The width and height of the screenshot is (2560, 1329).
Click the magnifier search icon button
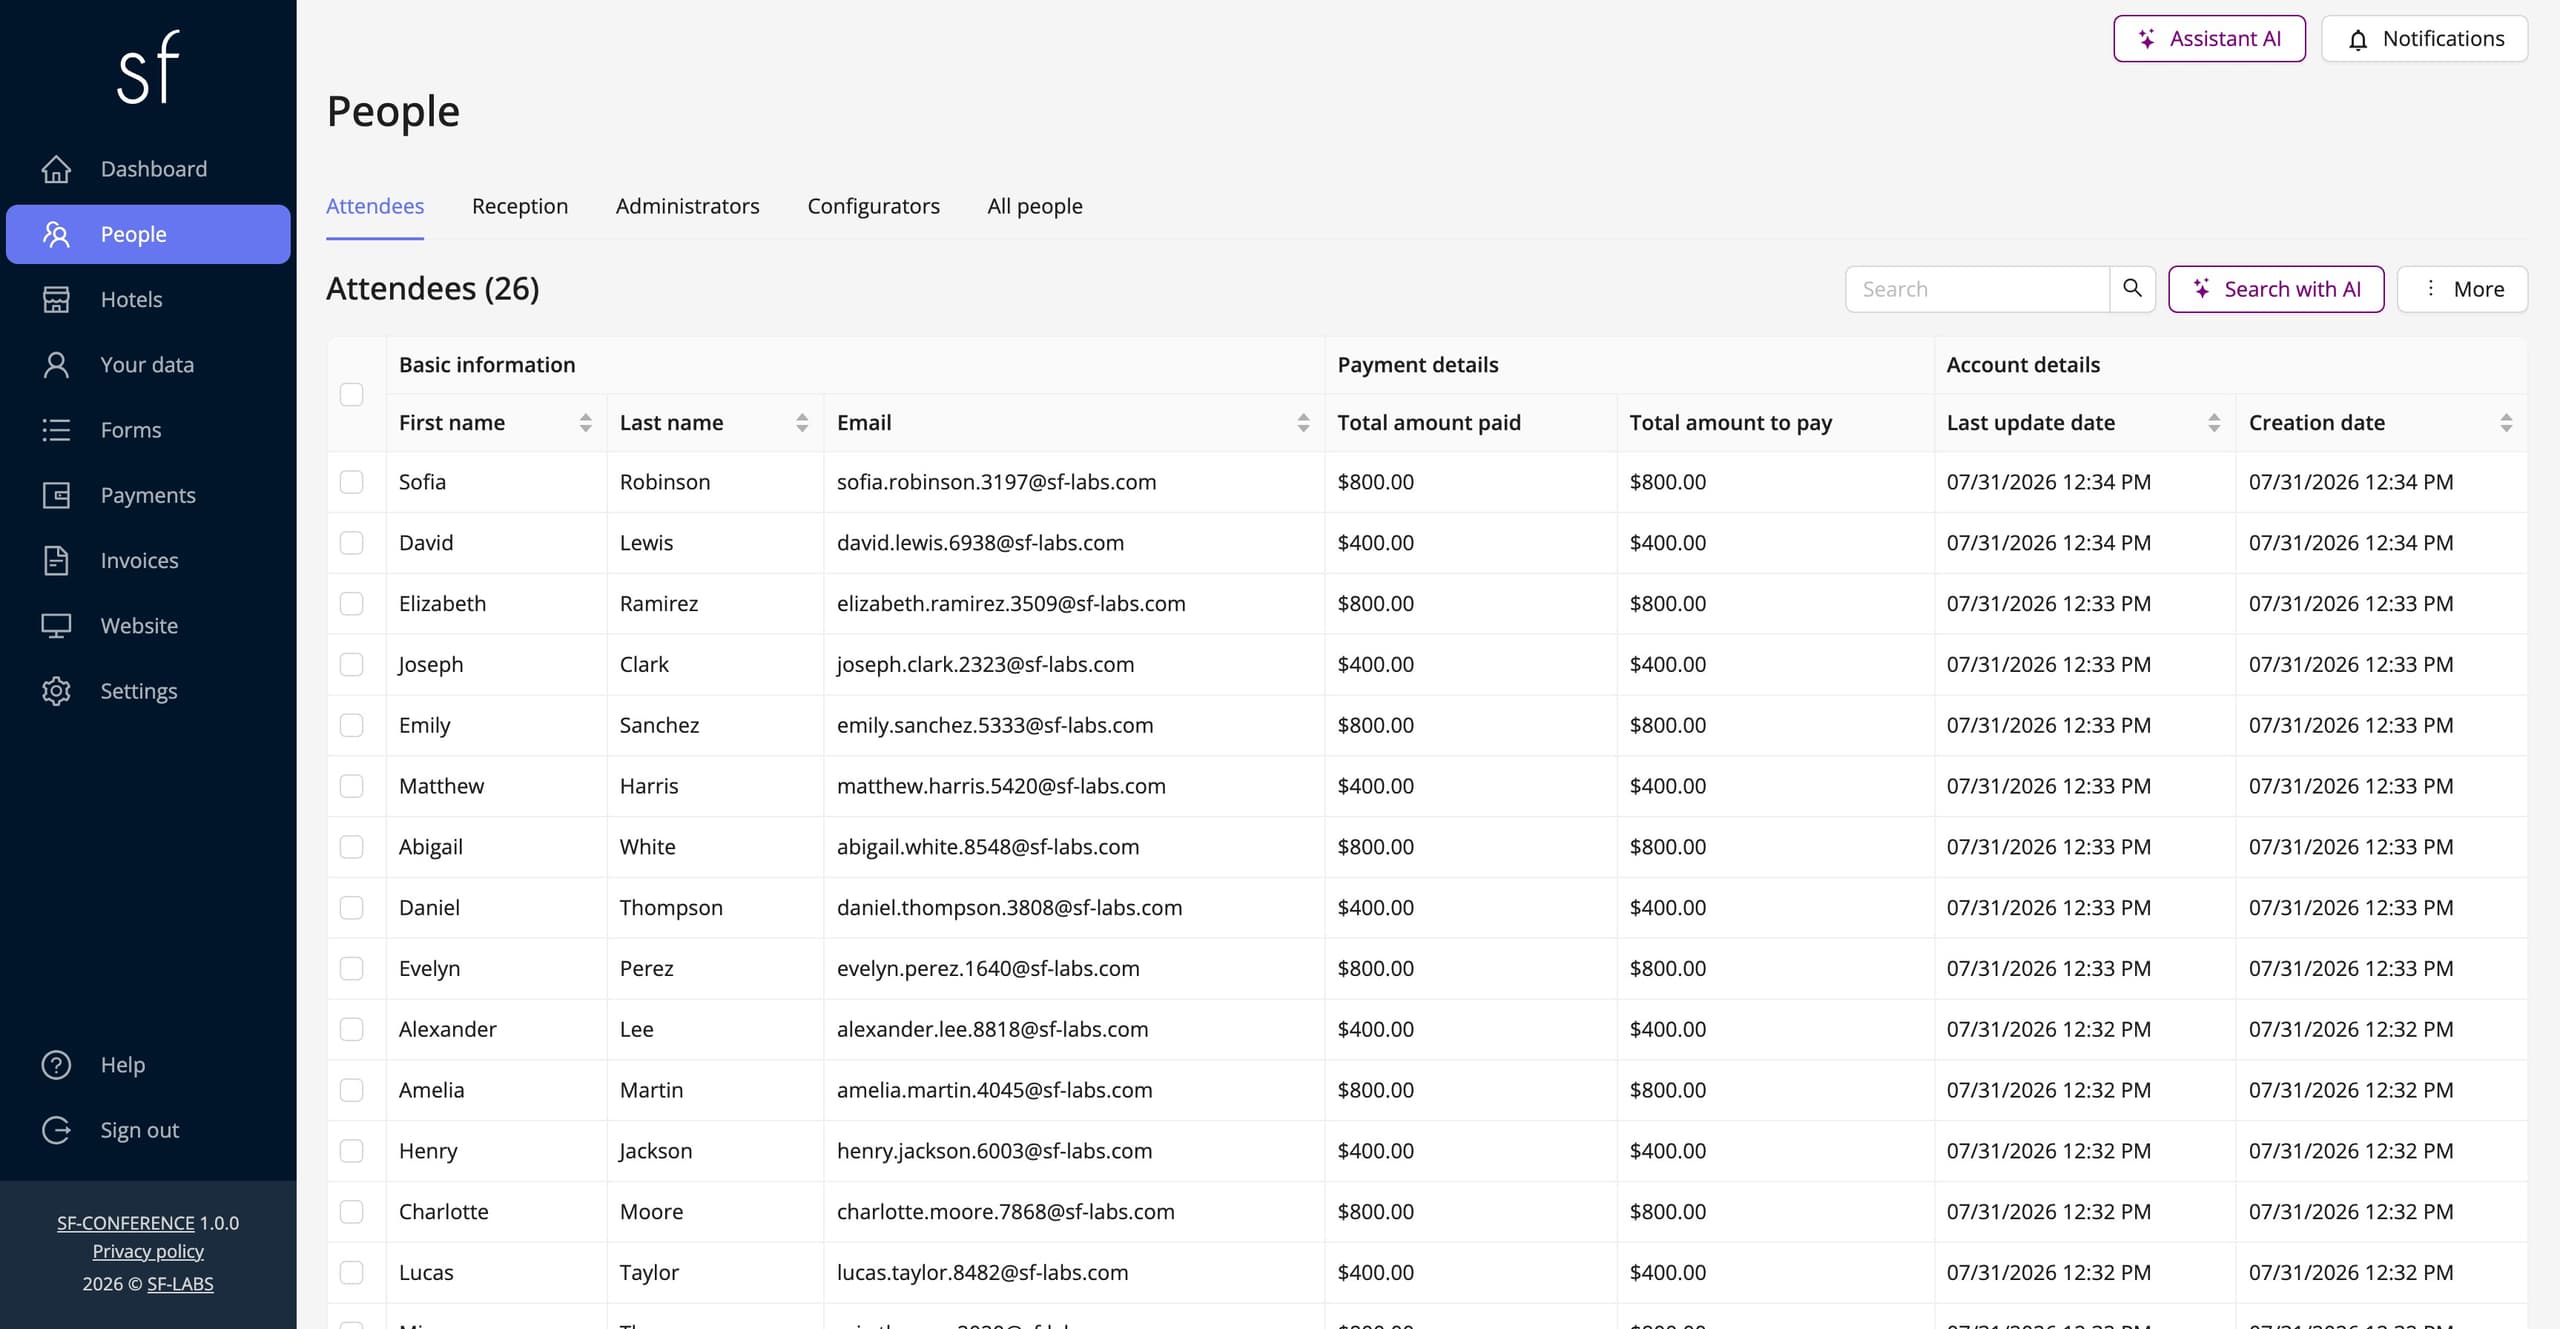2132,289
